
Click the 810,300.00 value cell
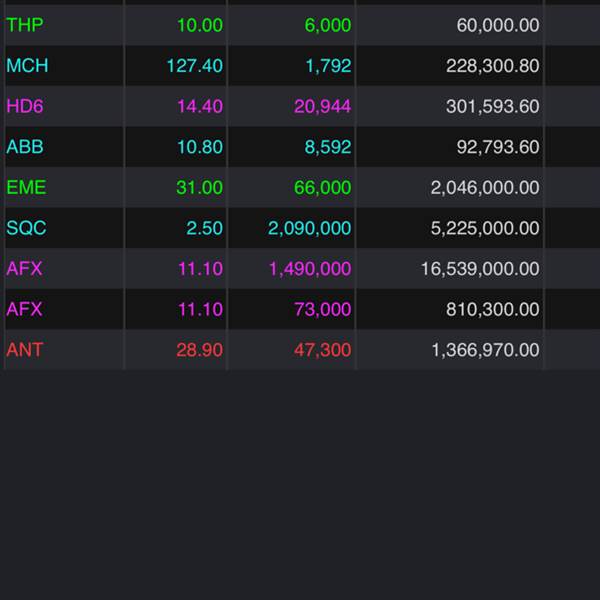click(x=492, y=310)
